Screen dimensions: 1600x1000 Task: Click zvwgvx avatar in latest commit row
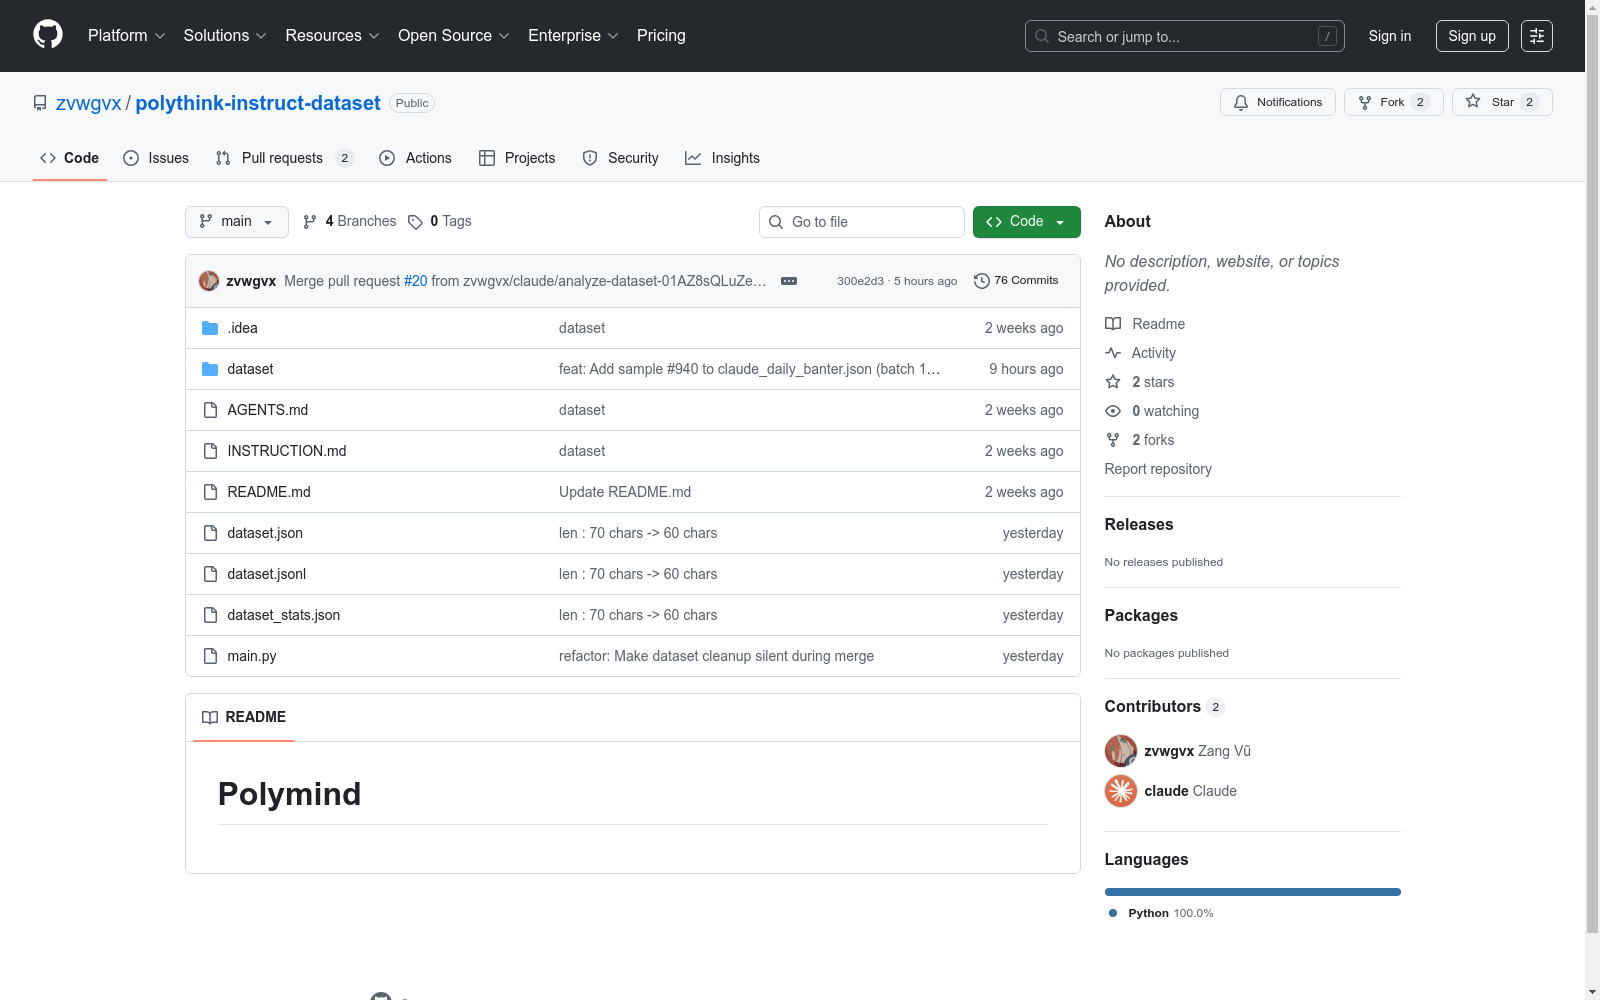[x=209, y=281]
